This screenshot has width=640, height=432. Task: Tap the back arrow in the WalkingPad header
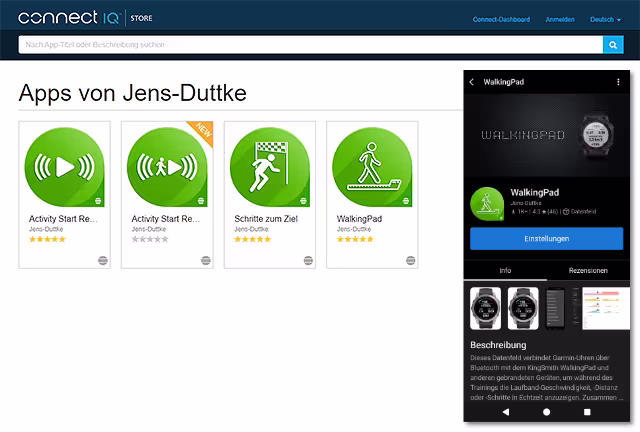[472, 82]
